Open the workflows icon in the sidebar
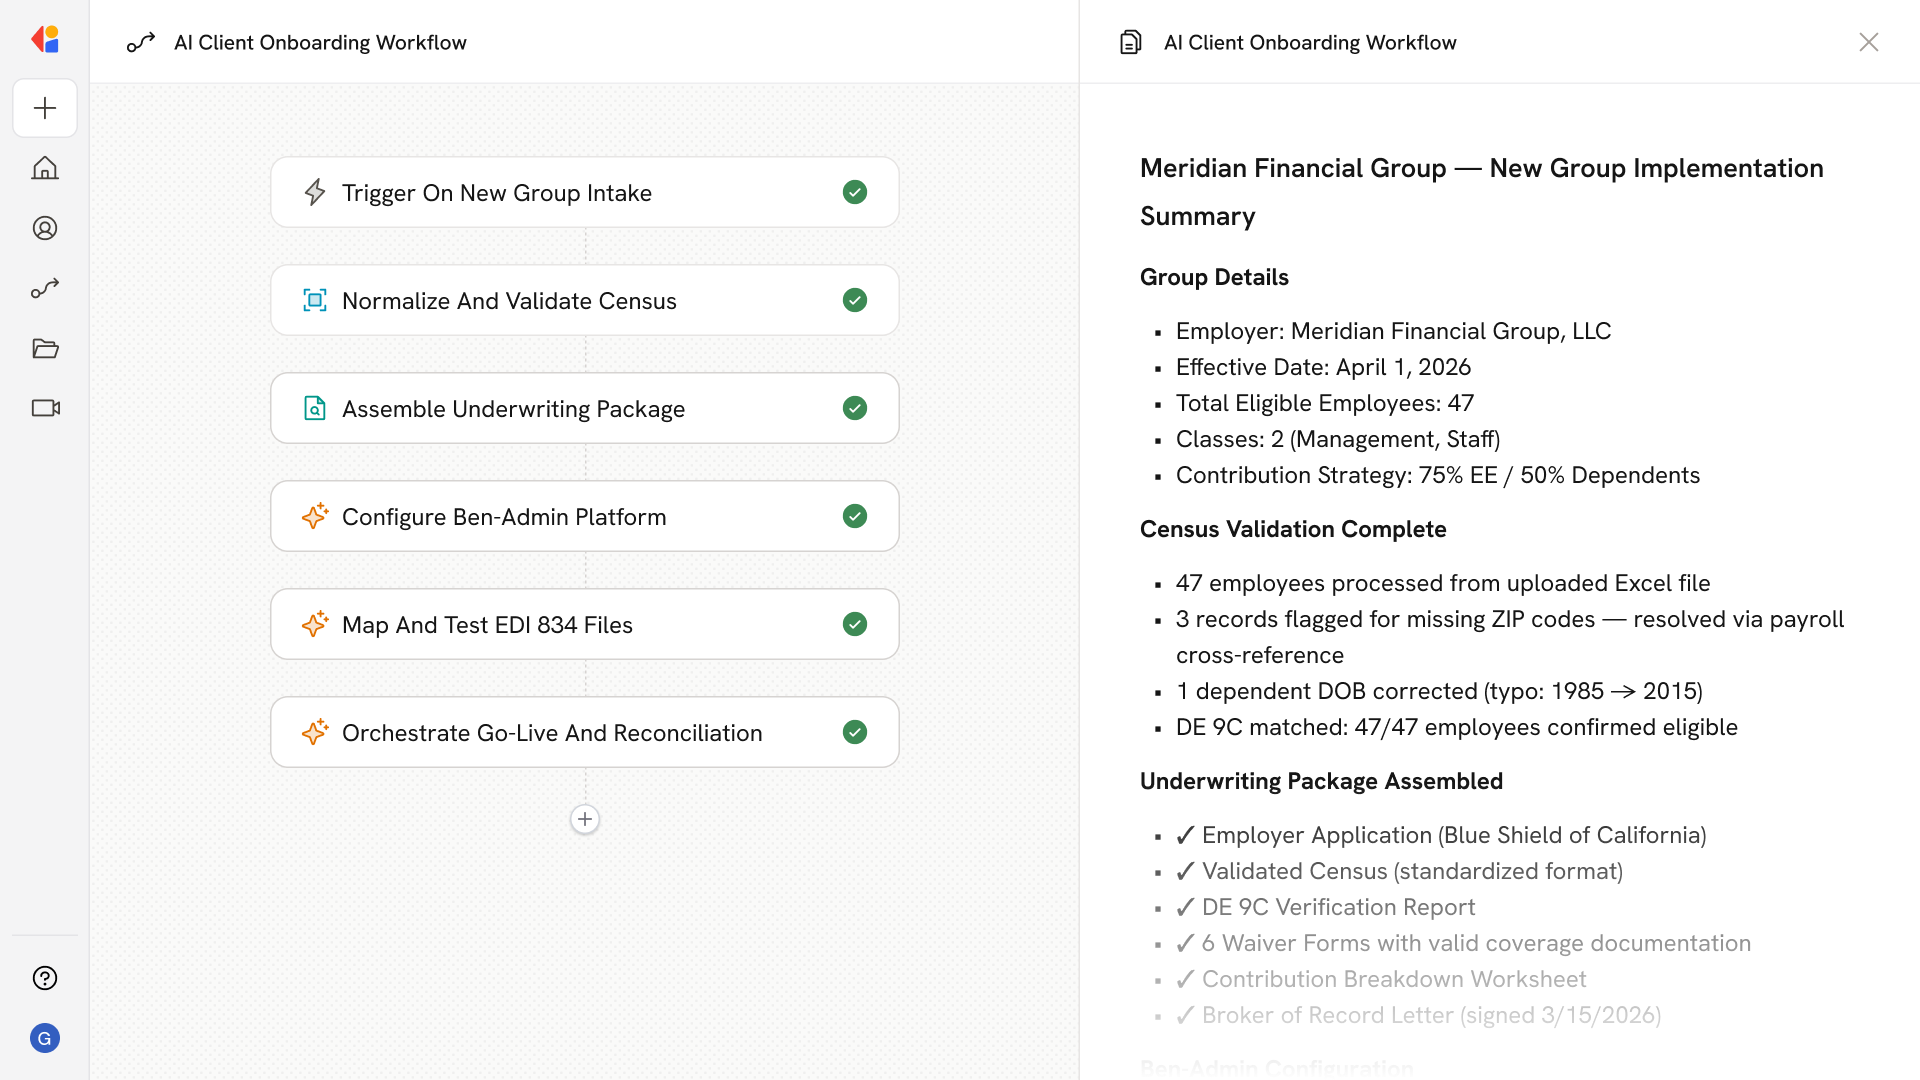The image size is (1920, 1080). click(x=45, y=288)
